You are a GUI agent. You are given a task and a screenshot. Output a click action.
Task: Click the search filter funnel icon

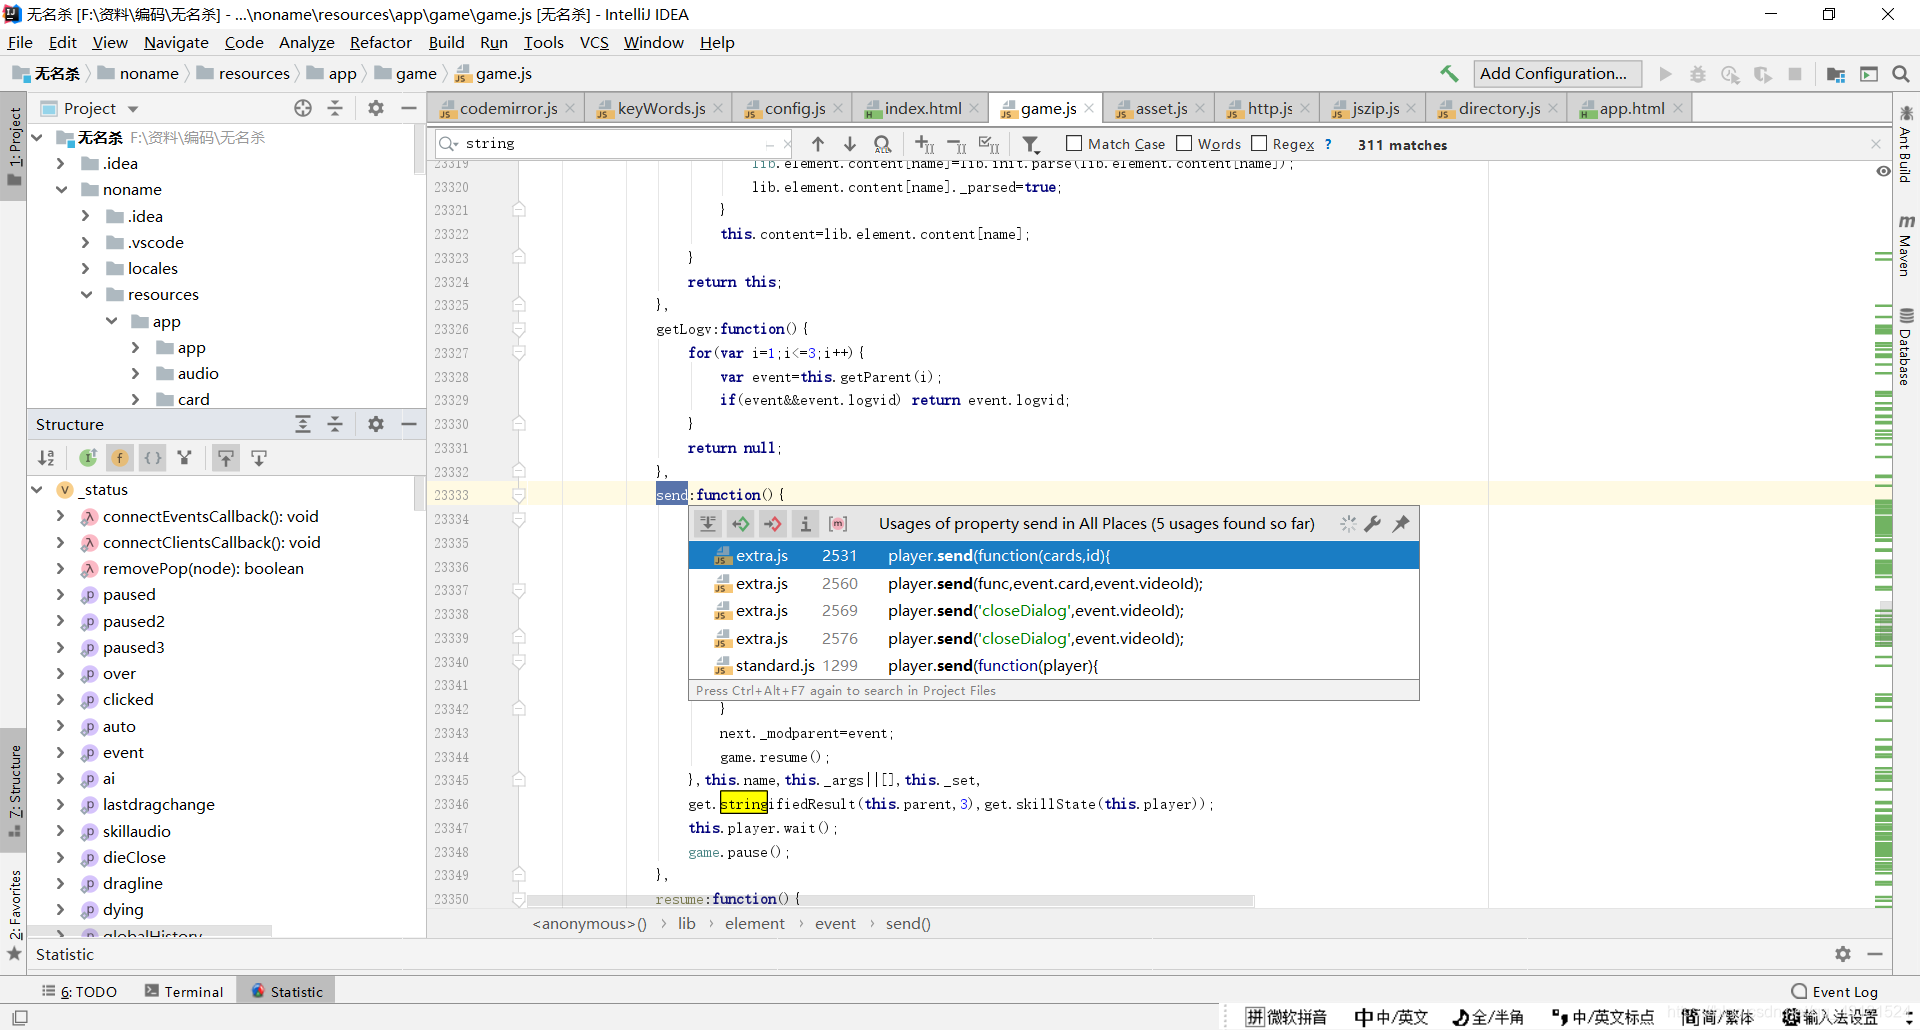click(x=1031, y=144)
